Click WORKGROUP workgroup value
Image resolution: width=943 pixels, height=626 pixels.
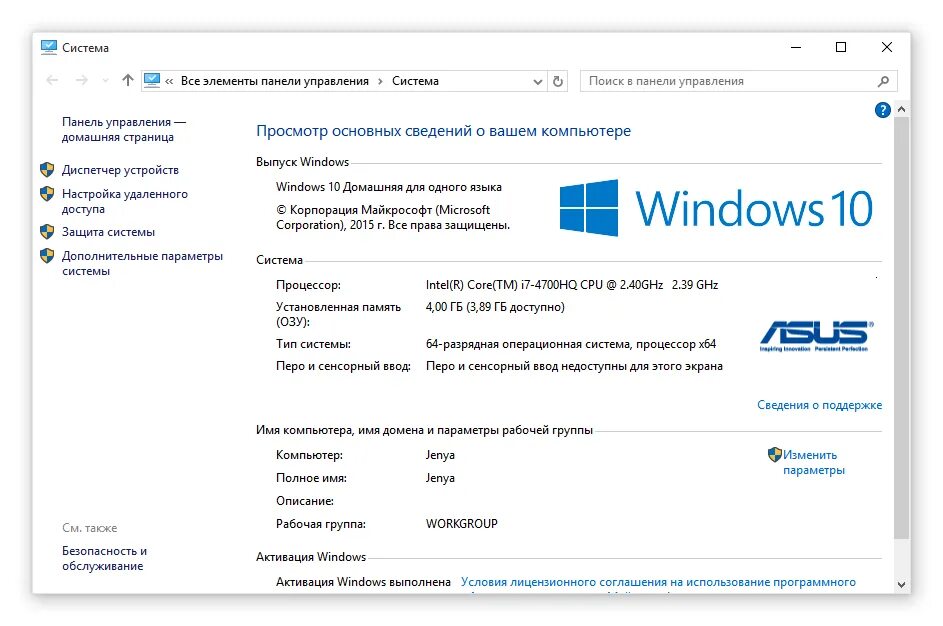pos(462,524)
